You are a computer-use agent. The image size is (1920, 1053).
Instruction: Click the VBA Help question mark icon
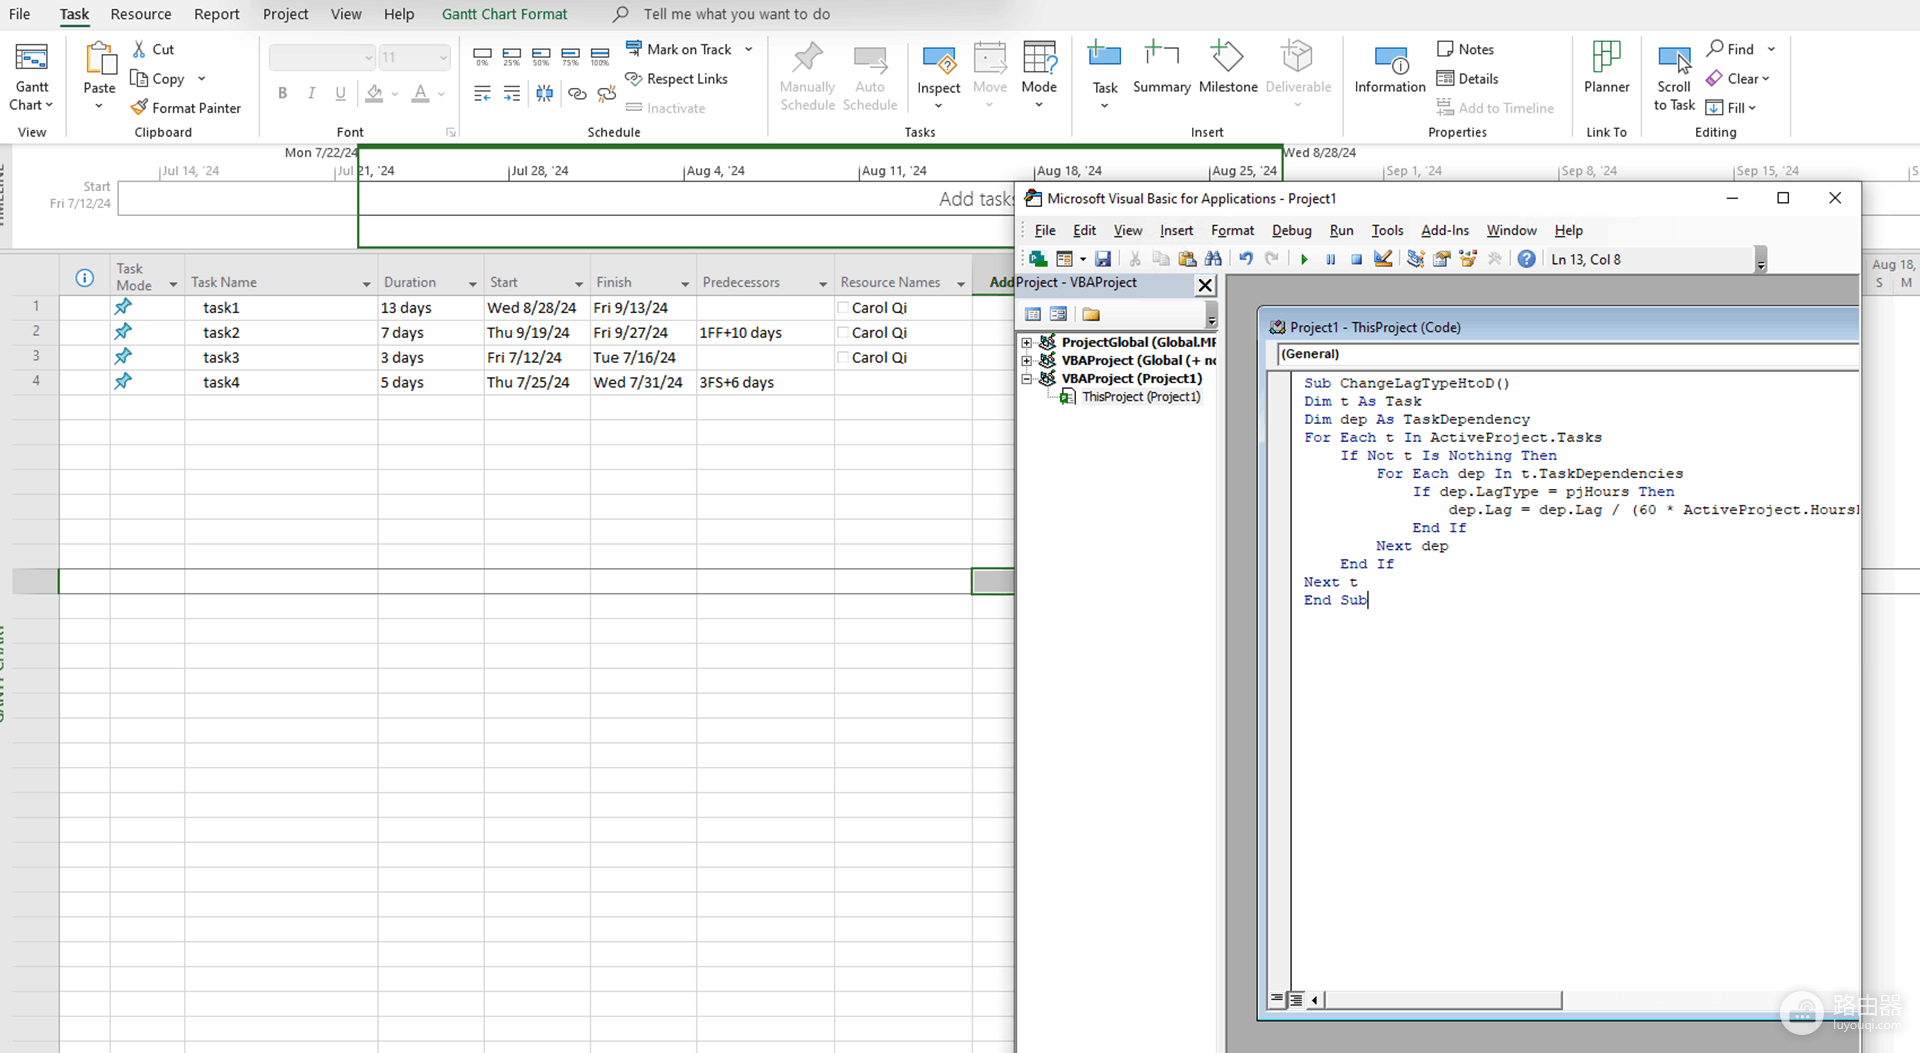(x=1526, y=259)
